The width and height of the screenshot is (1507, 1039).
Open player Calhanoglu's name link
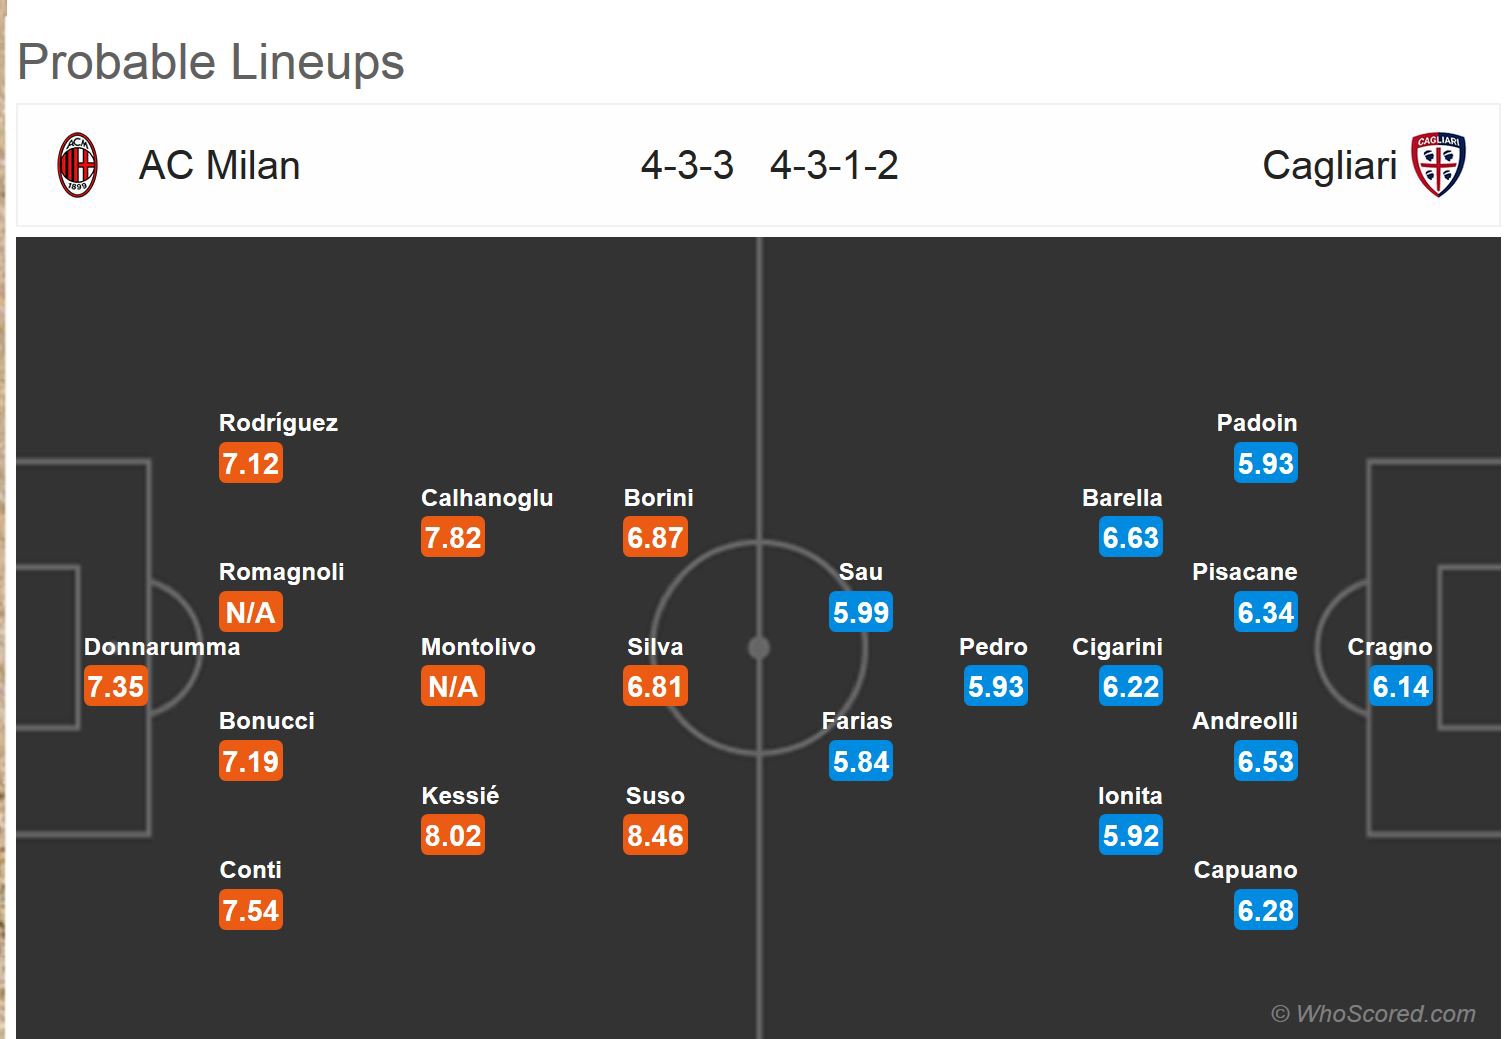(487, 498)
